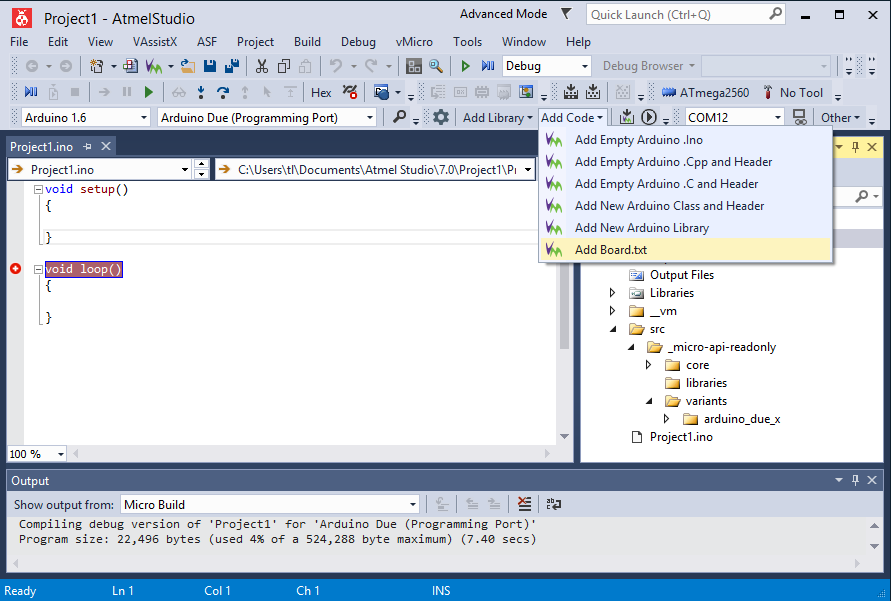Click the Build and Upload play icon

coord(649,117)
